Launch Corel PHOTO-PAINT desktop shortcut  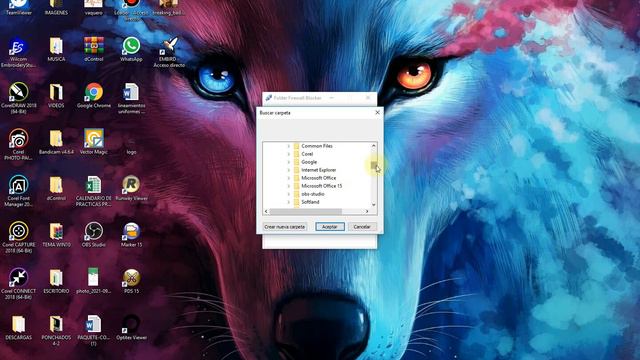coord(18,144)
